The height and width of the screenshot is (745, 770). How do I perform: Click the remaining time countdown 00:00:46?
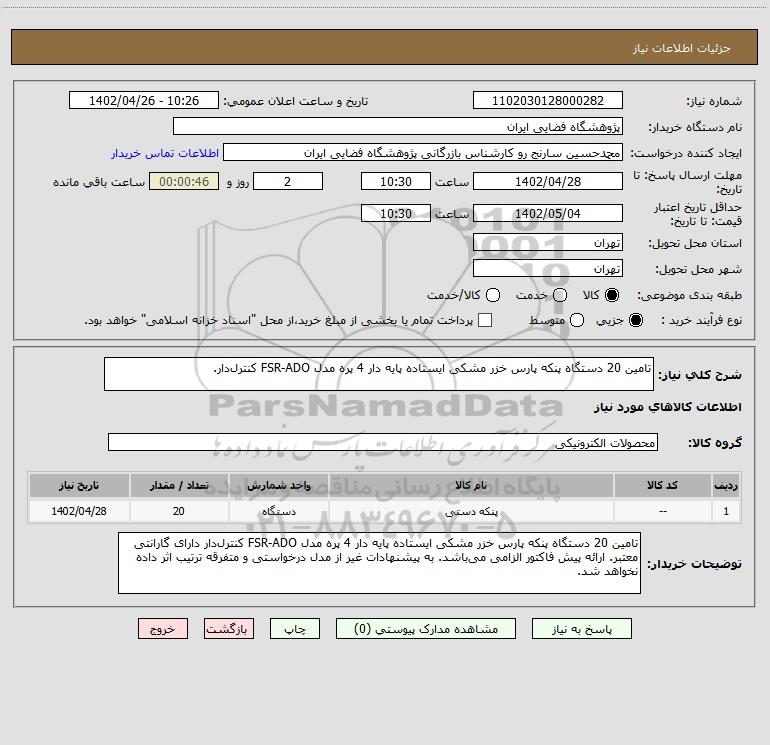(x=184, y=181)
